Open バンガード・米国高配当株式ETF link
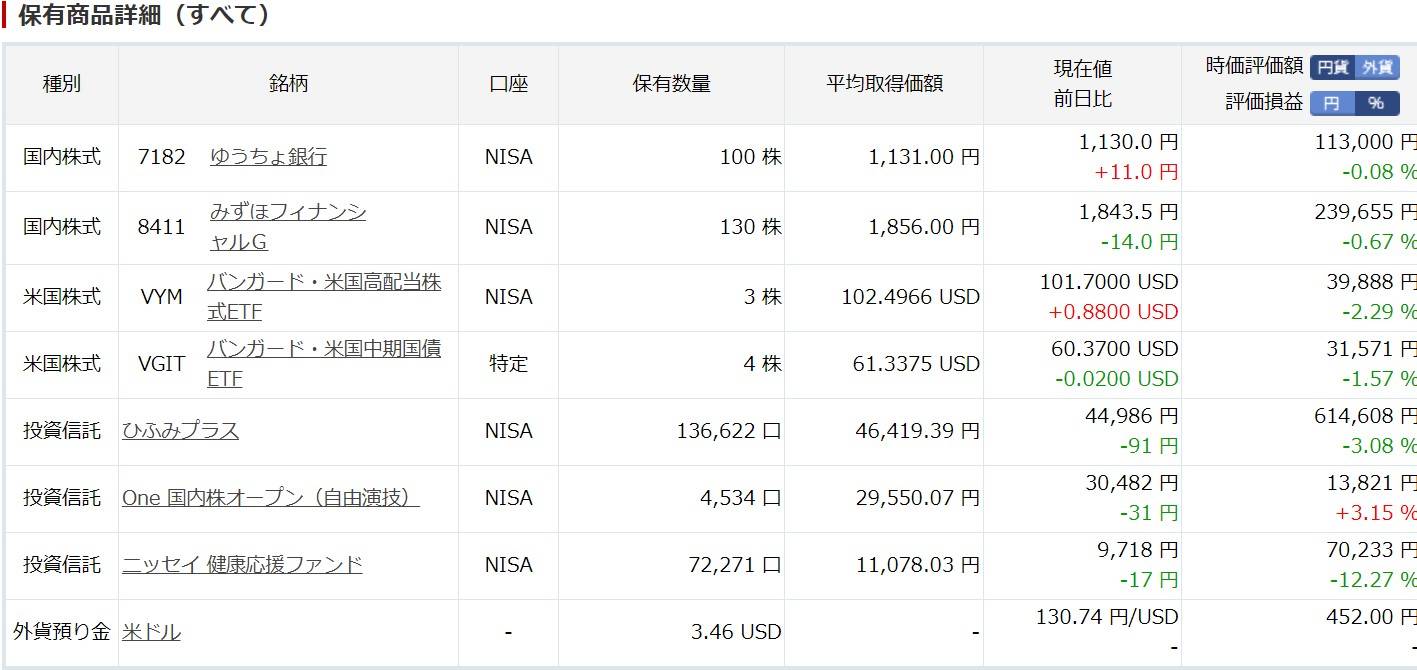This screenshot has height=670, width=1417. click(x=324, y=297)
